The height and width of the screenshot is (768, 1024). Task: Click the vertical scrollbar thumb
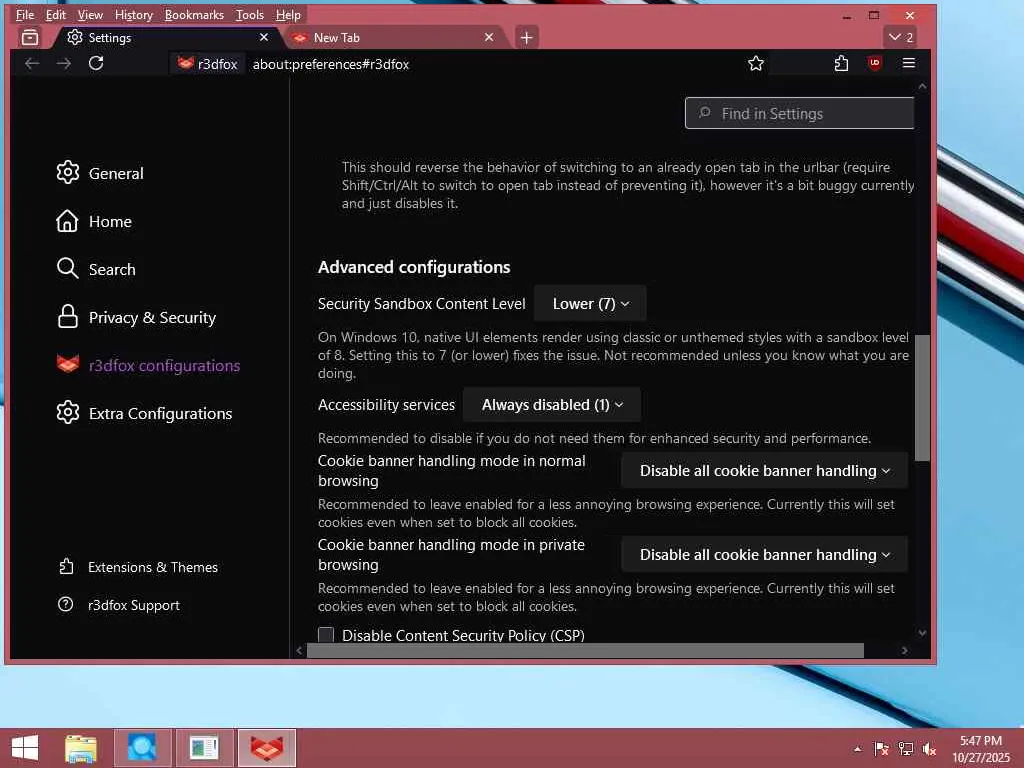click(x=921, y=398)
